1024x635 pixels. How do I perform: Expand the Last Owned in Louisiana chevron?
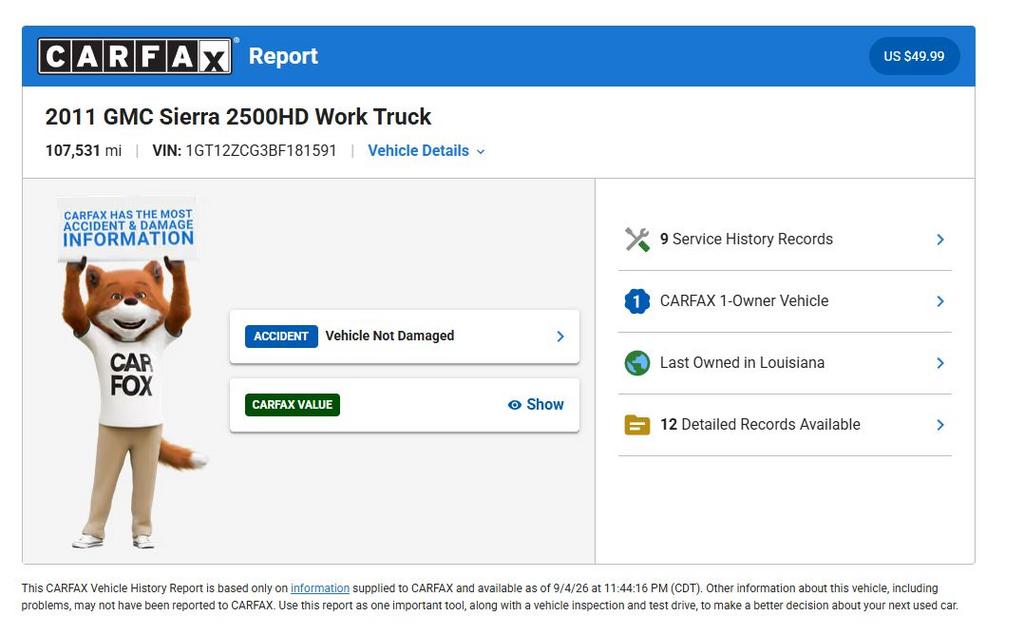tap(940, 363)
